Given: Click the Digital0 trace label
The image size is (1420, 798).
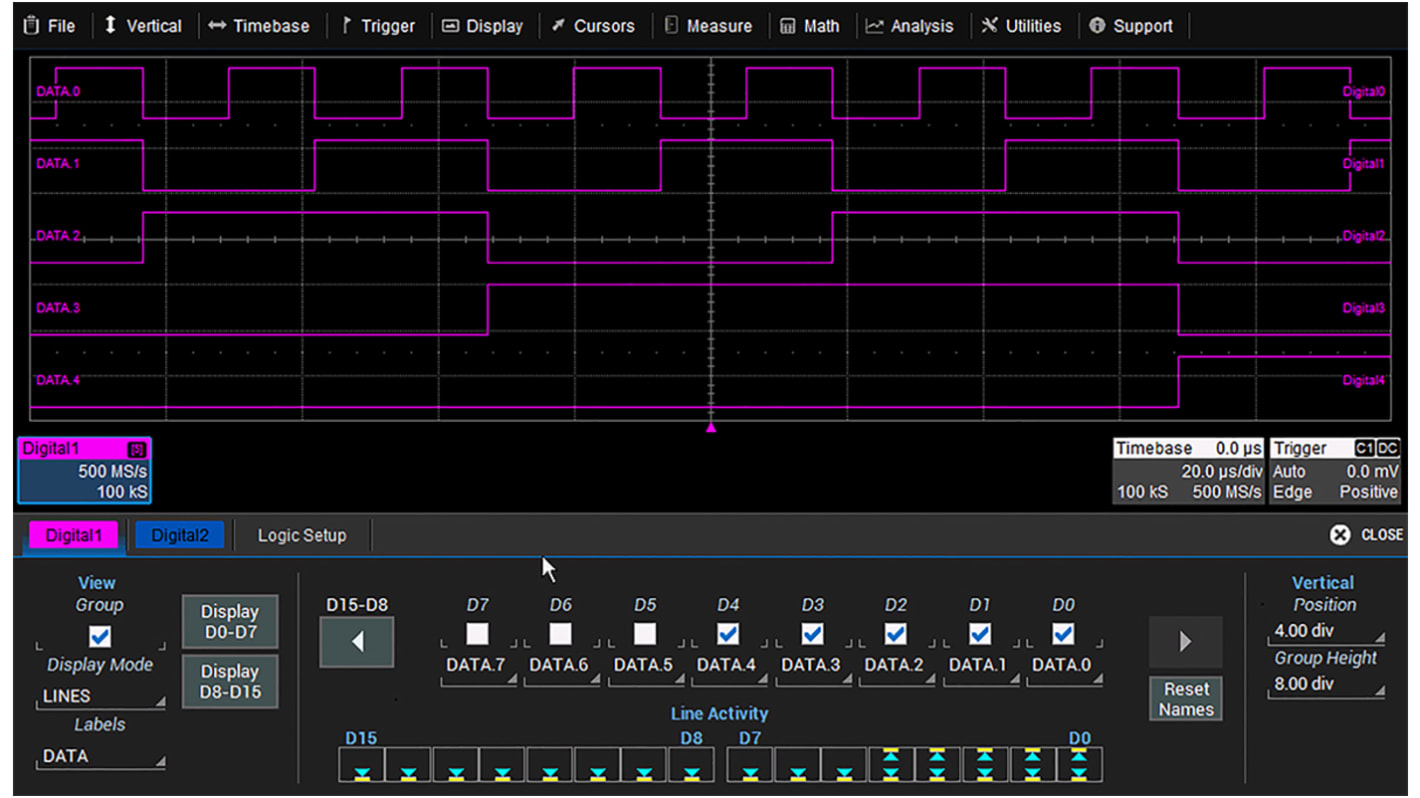Looking at the screenshot, I should (x=1364, y=91).
